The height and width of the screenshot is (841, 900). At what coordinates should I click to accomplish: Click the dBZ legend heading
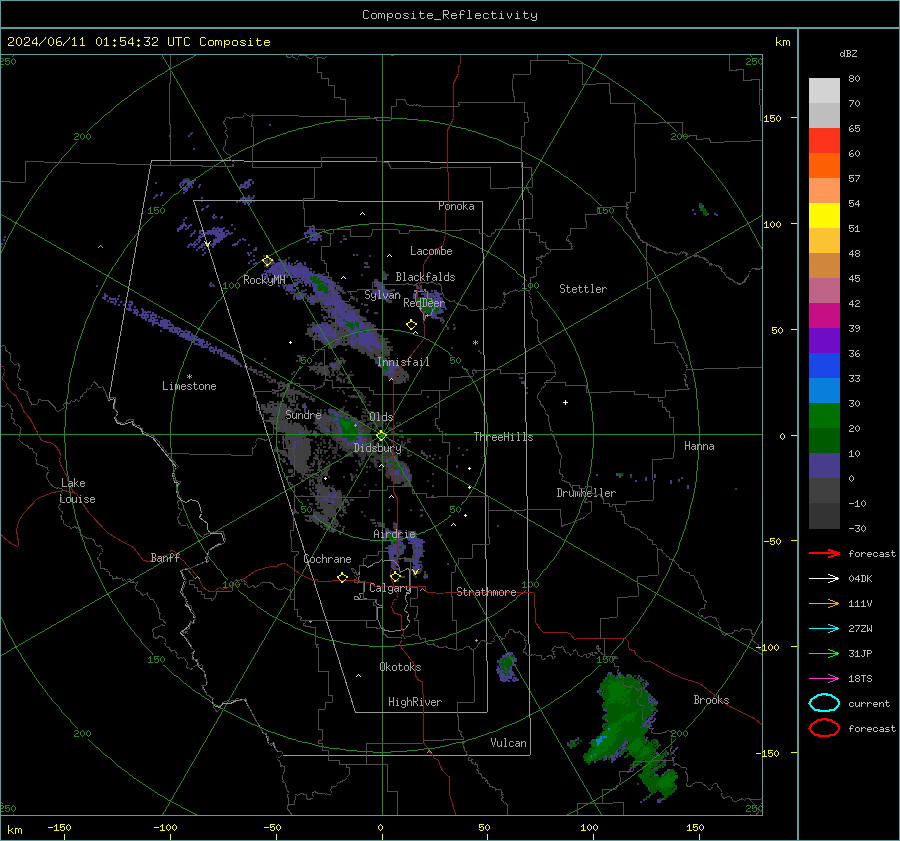pyautogui.click(x=848, y=54)
